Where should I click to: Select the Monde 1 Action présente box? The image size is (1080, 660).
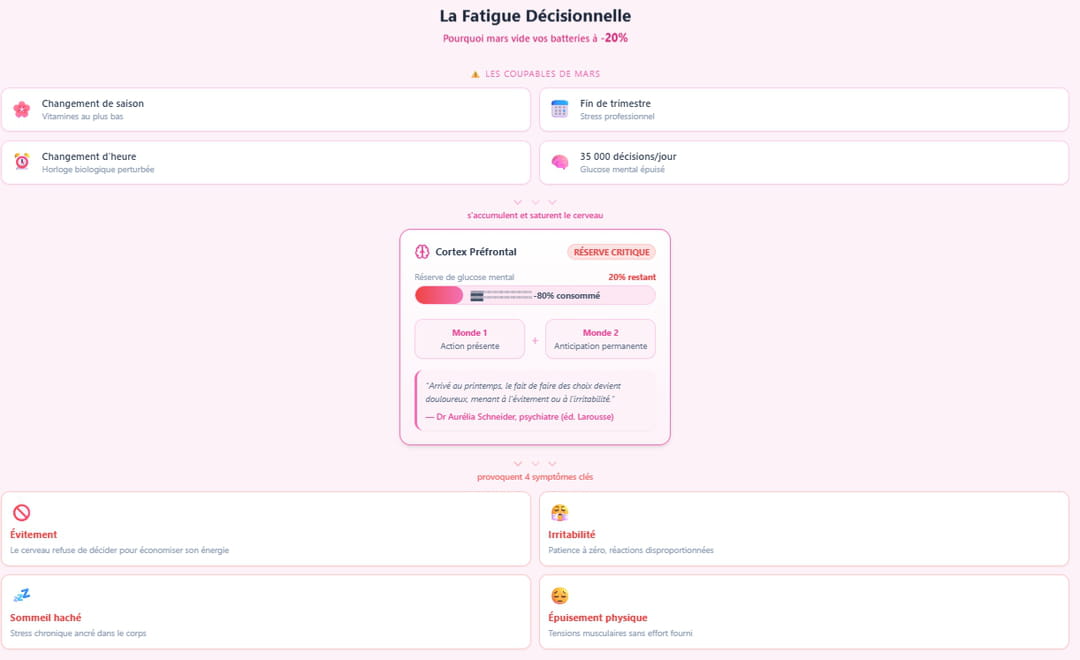pyautogui.click(x=469, y=339)
